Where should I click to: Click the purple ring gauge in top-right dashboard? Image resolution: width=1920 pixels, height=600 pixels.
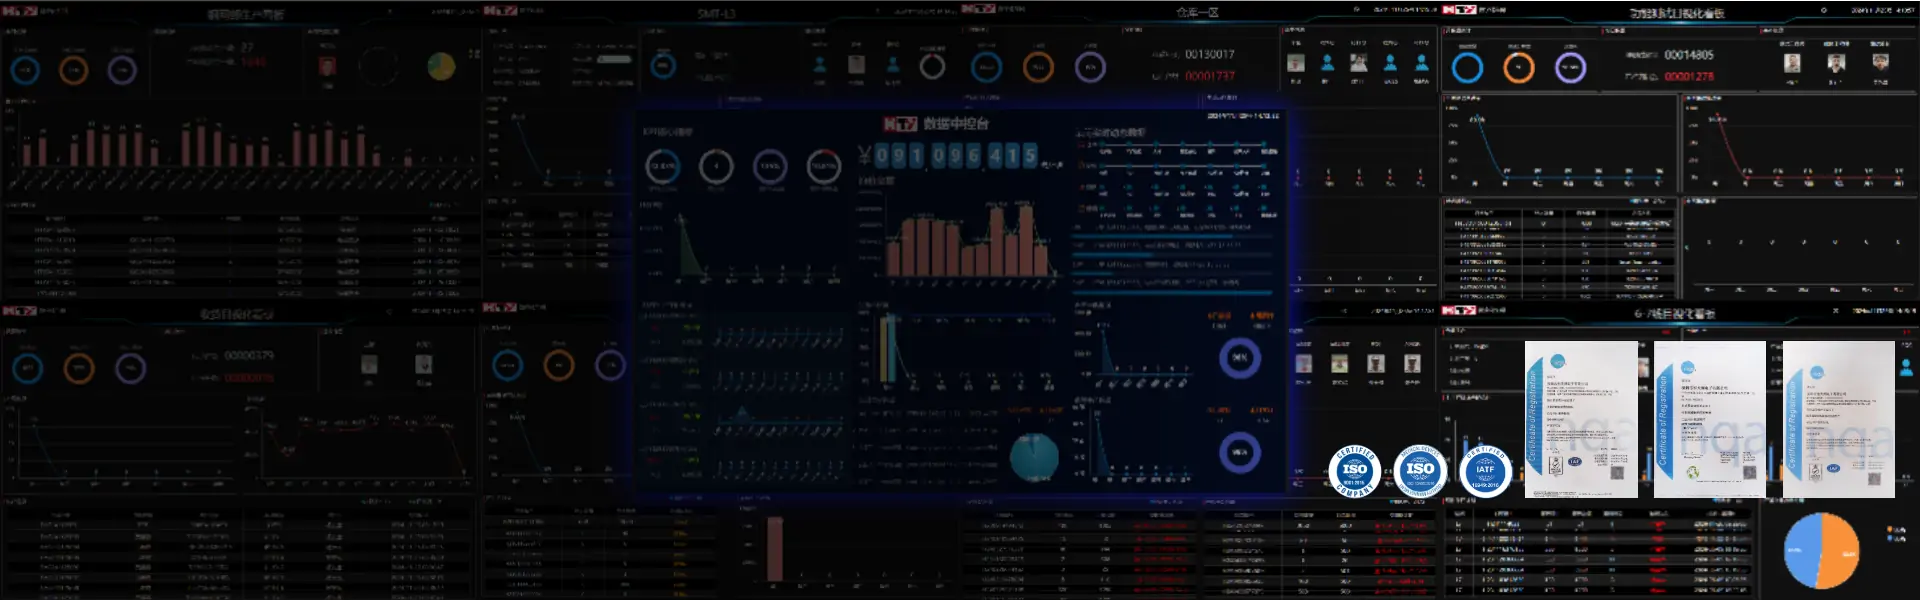(x=1571, y=68)
